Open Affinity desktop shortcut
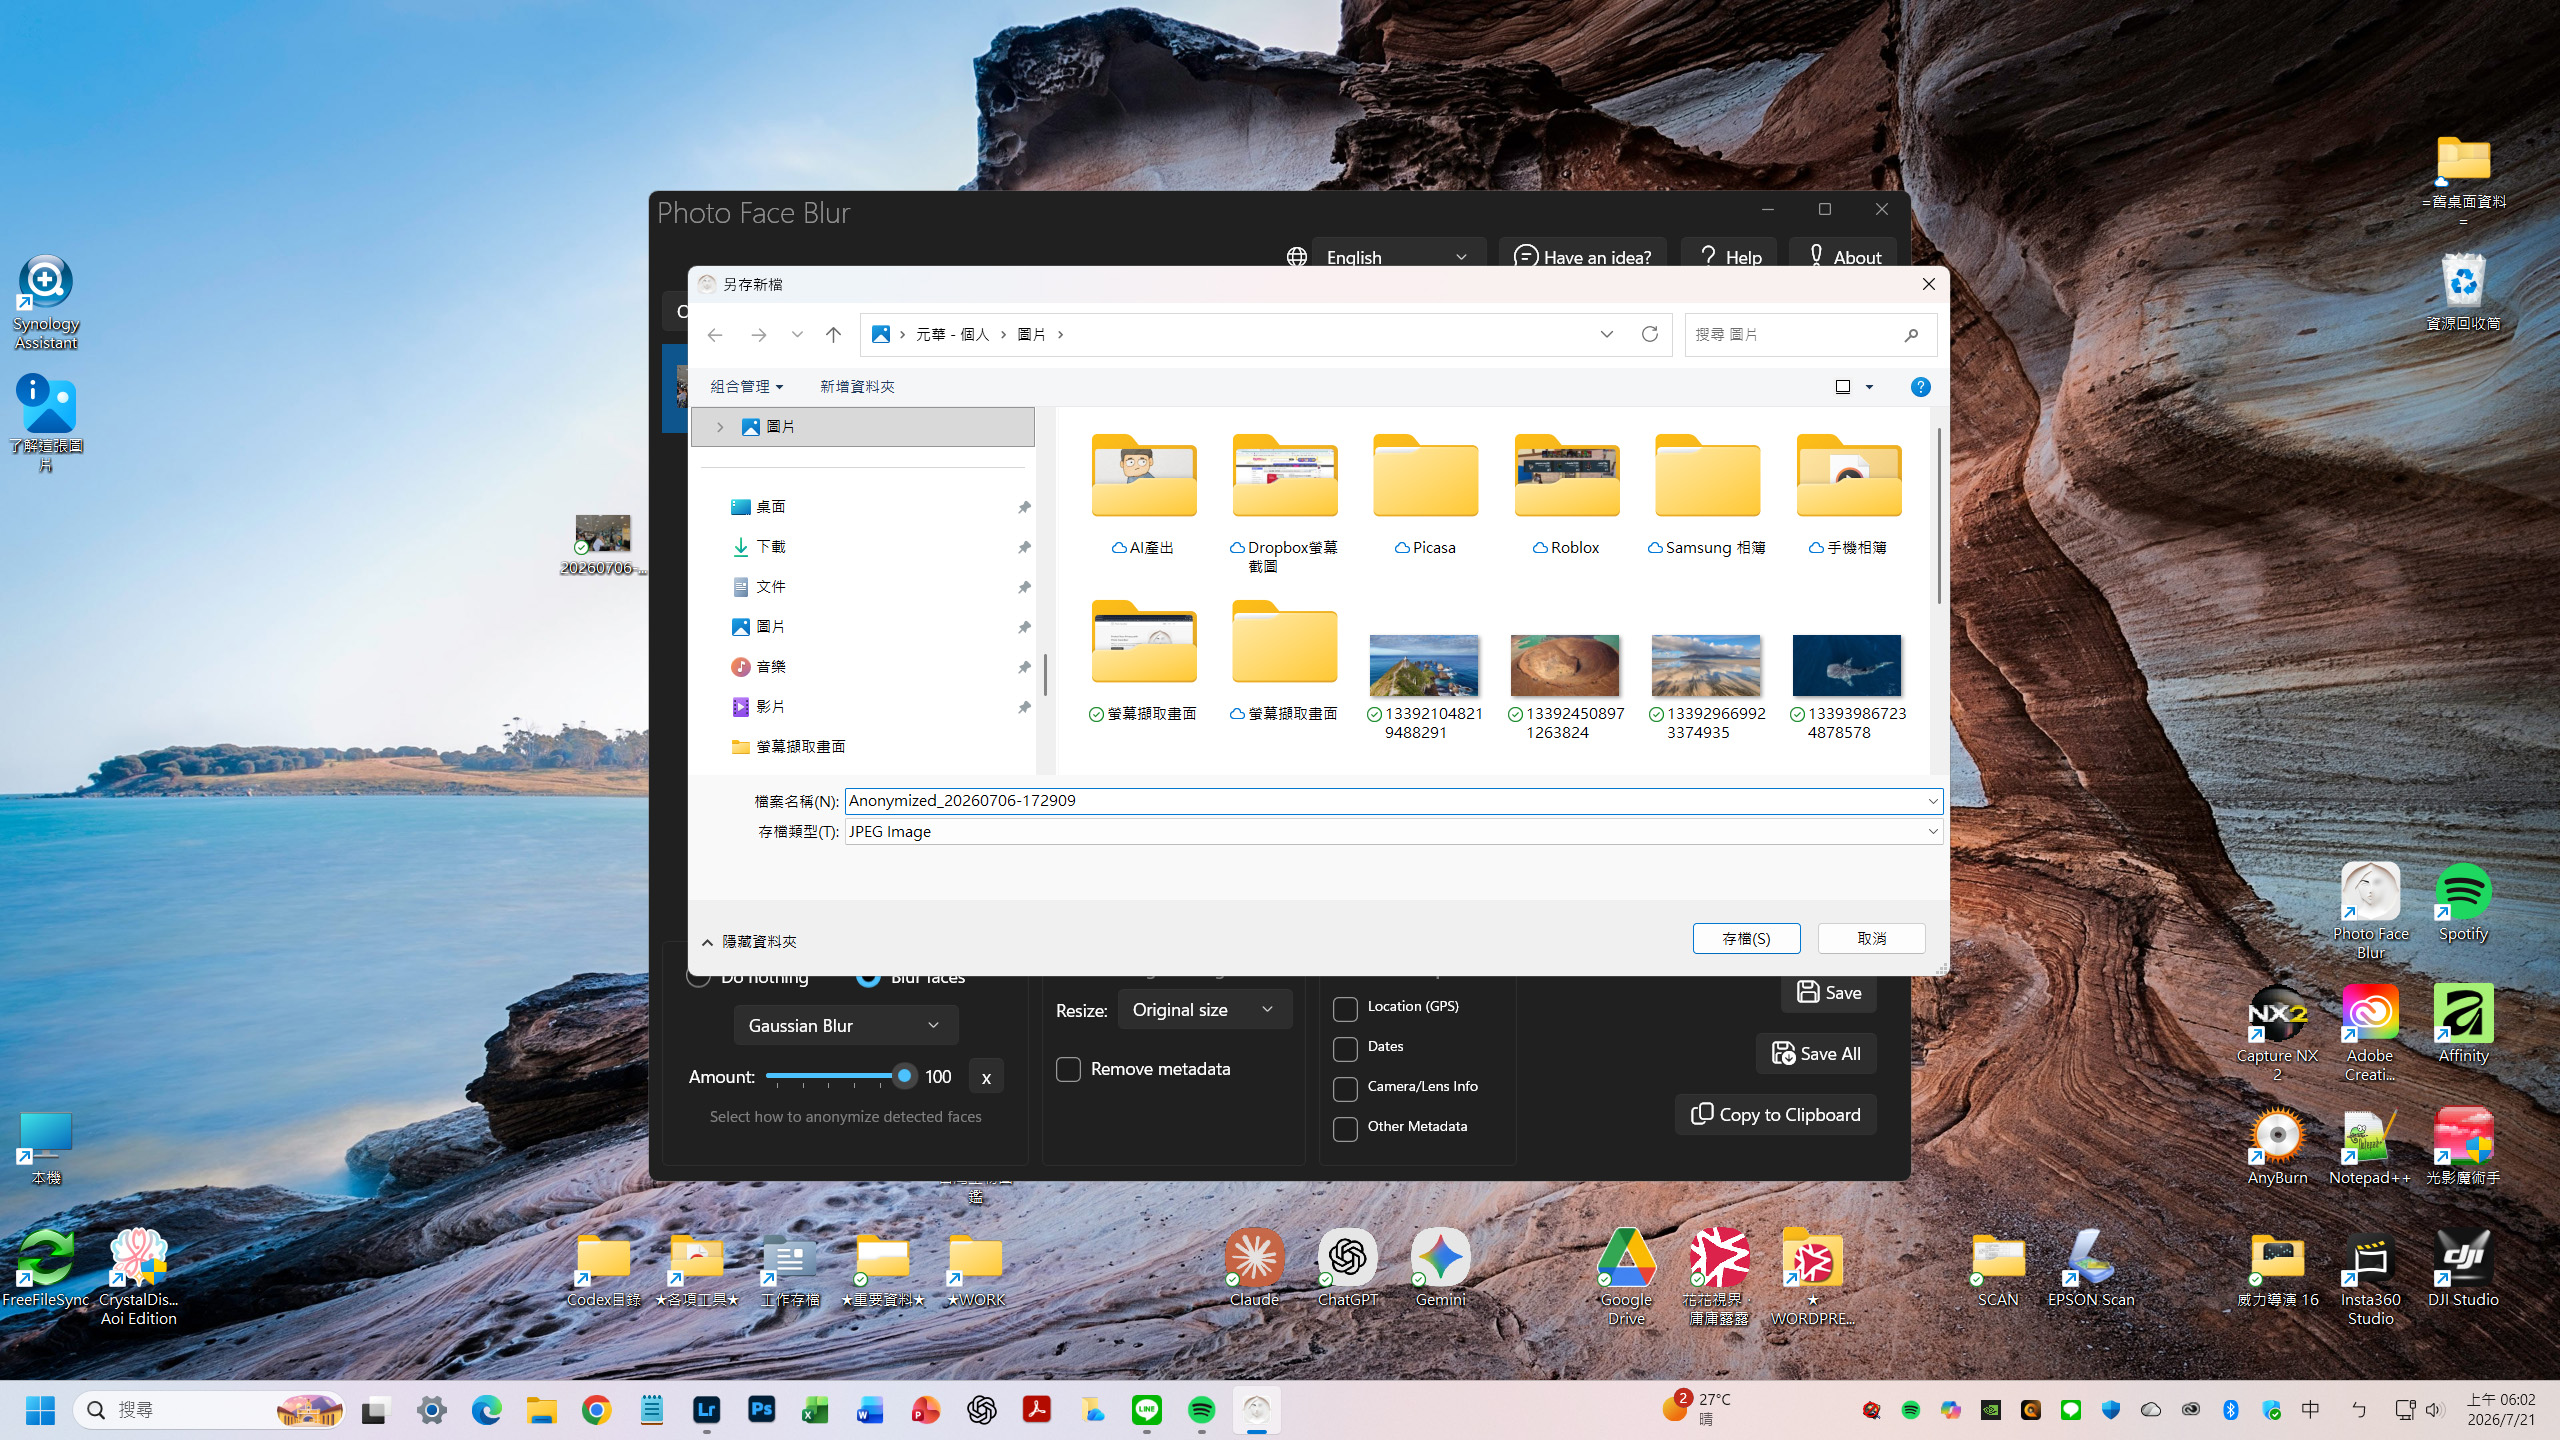The height and width of the screenshot is (1440, 2560). click(2462, 1024)
